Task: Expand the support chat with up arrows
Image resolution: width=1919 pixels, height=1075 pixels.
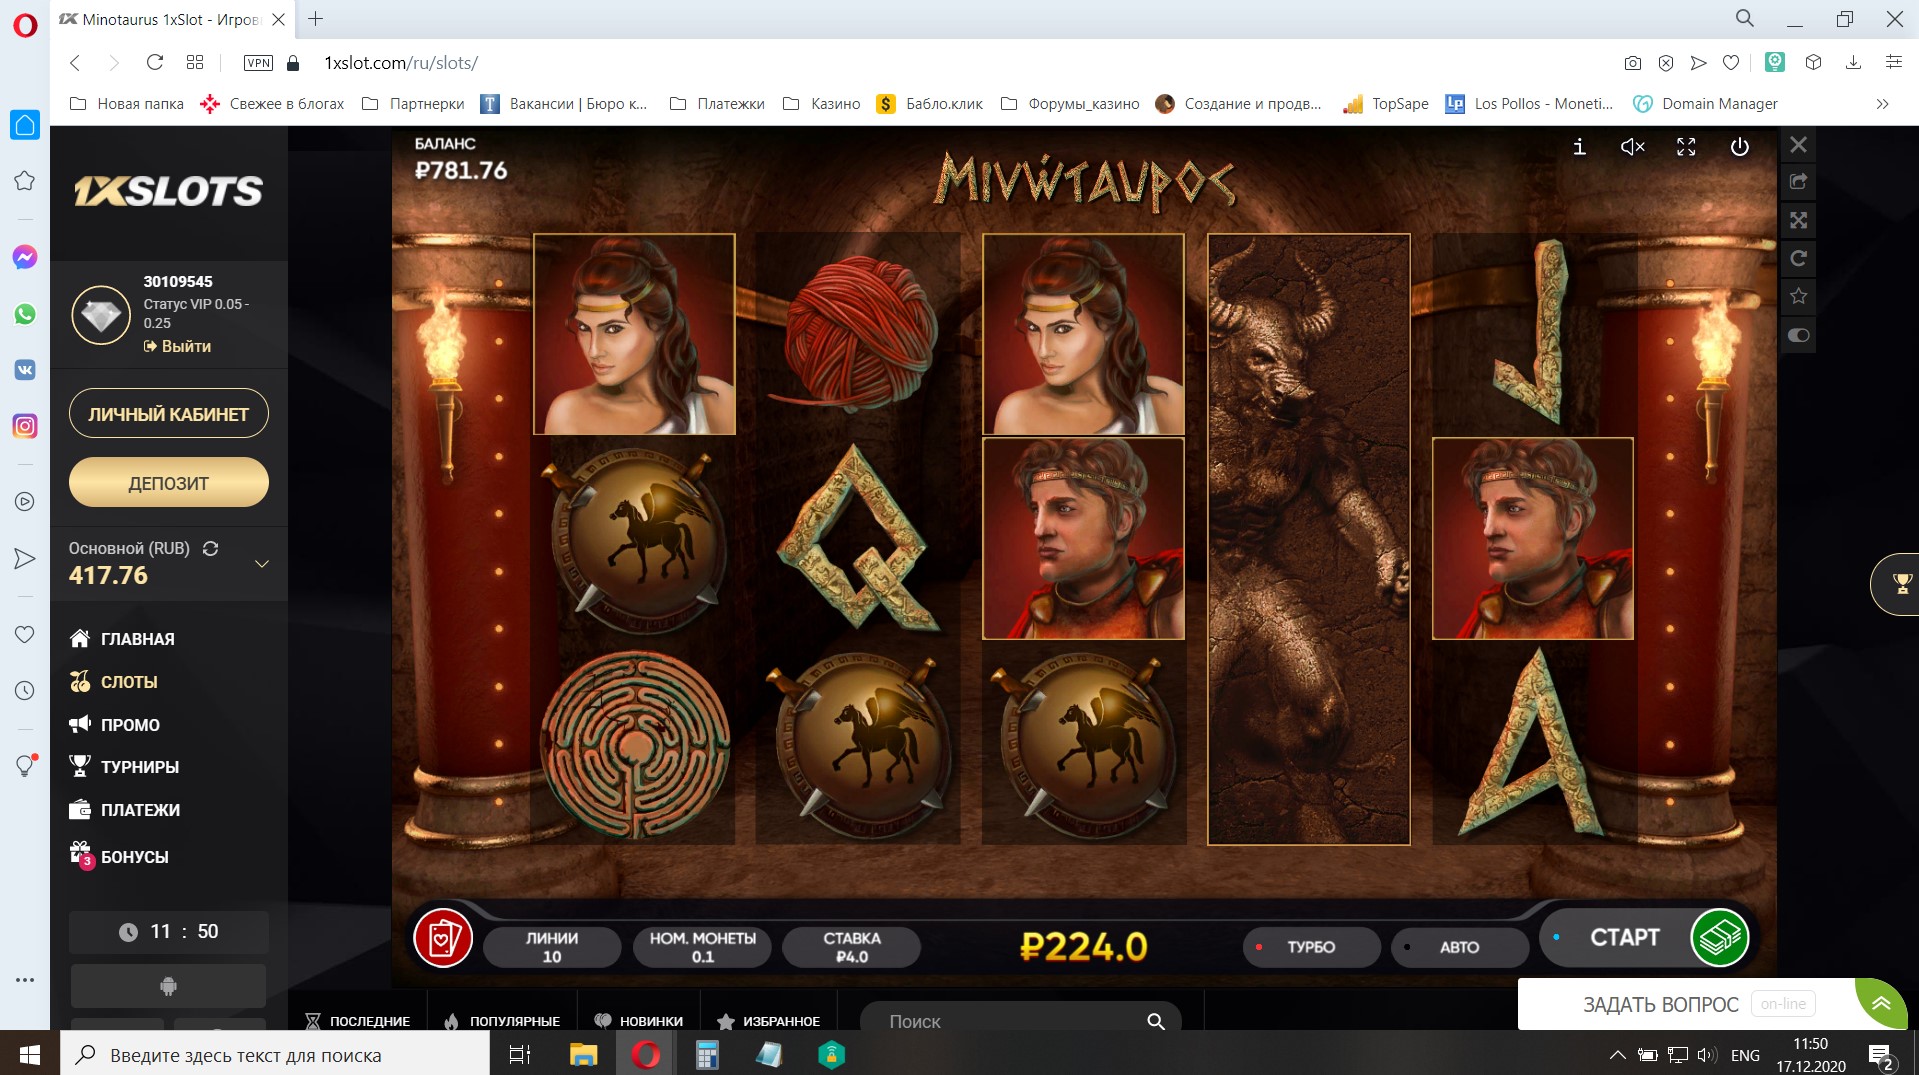Action: [1881, 1004]
